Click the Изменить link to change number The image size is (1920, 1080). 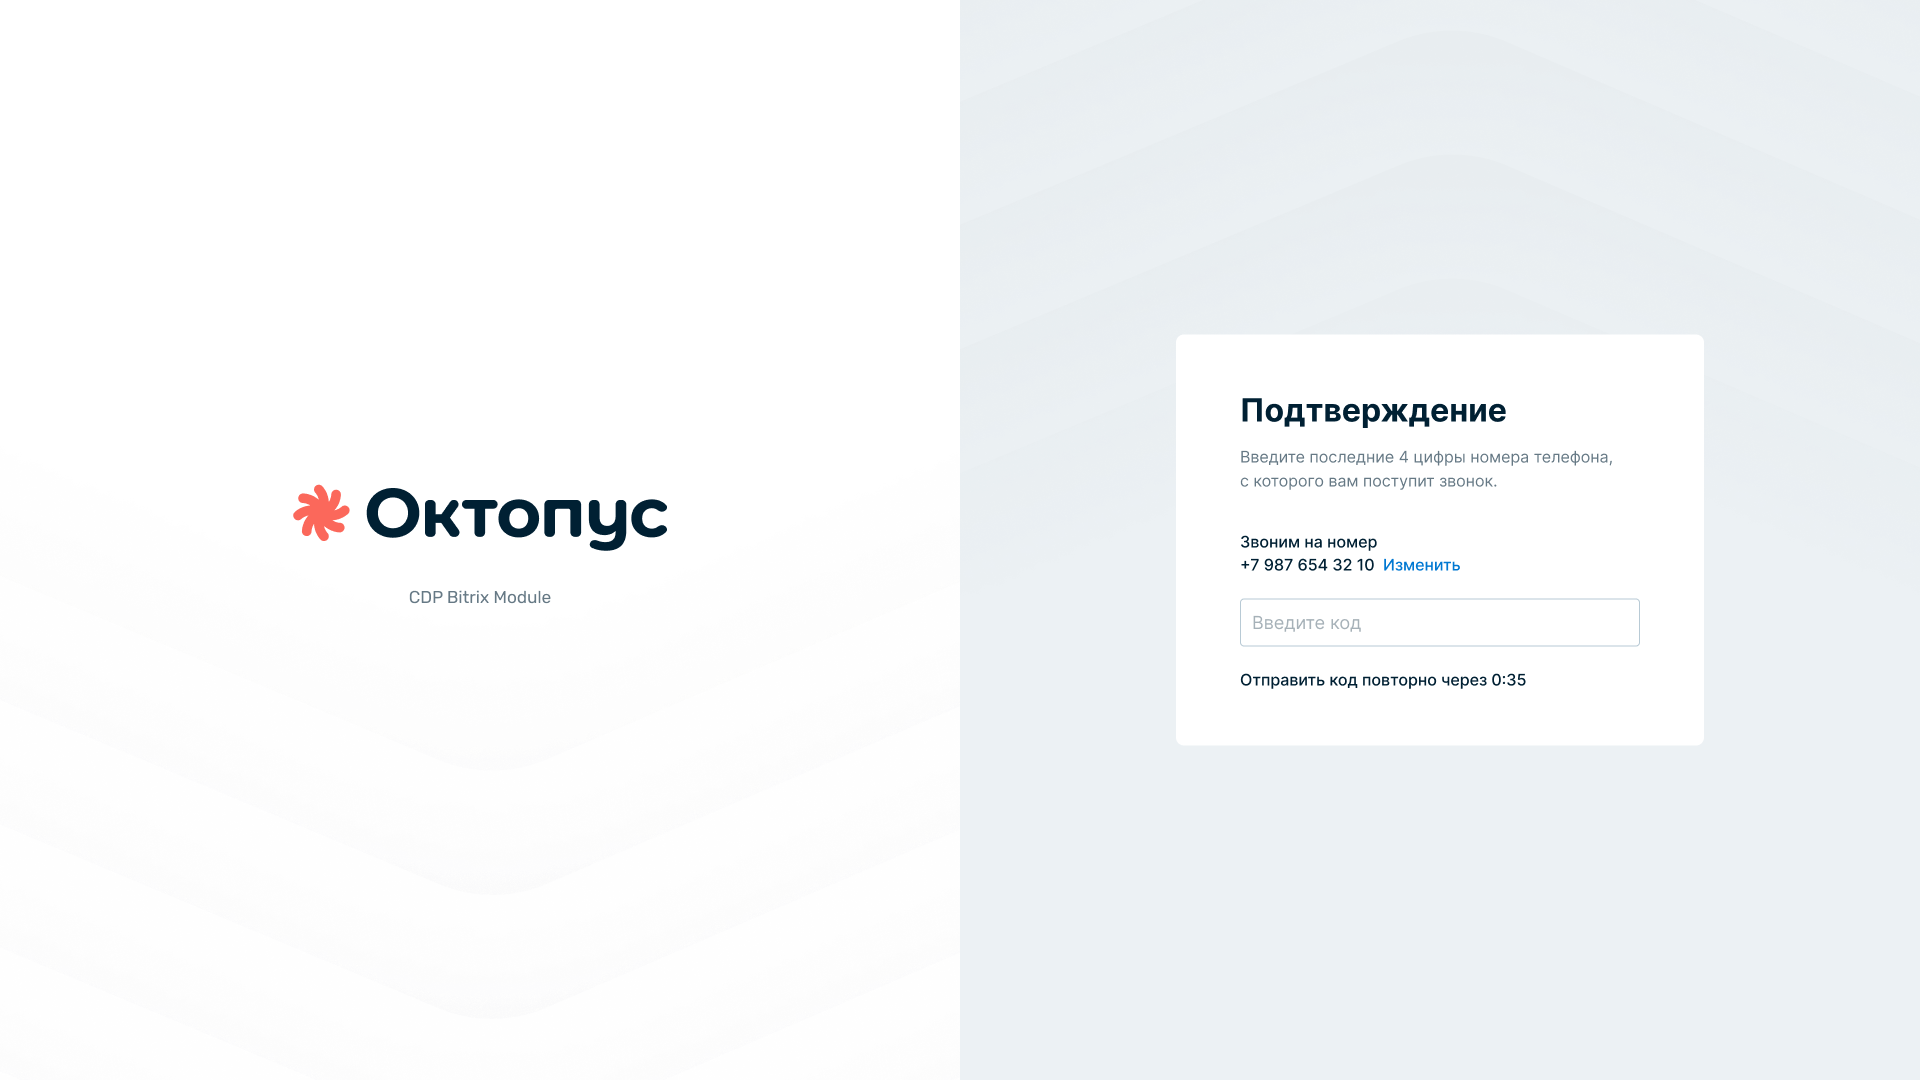click(x=1421, y=565)
